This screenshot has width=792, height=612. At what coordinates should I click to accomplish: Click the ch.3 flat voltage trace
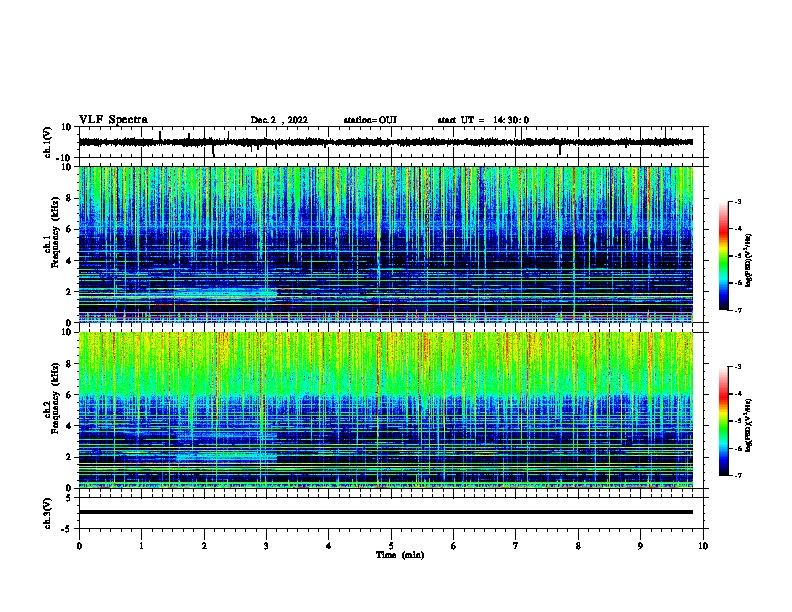(x=386, y=512)
